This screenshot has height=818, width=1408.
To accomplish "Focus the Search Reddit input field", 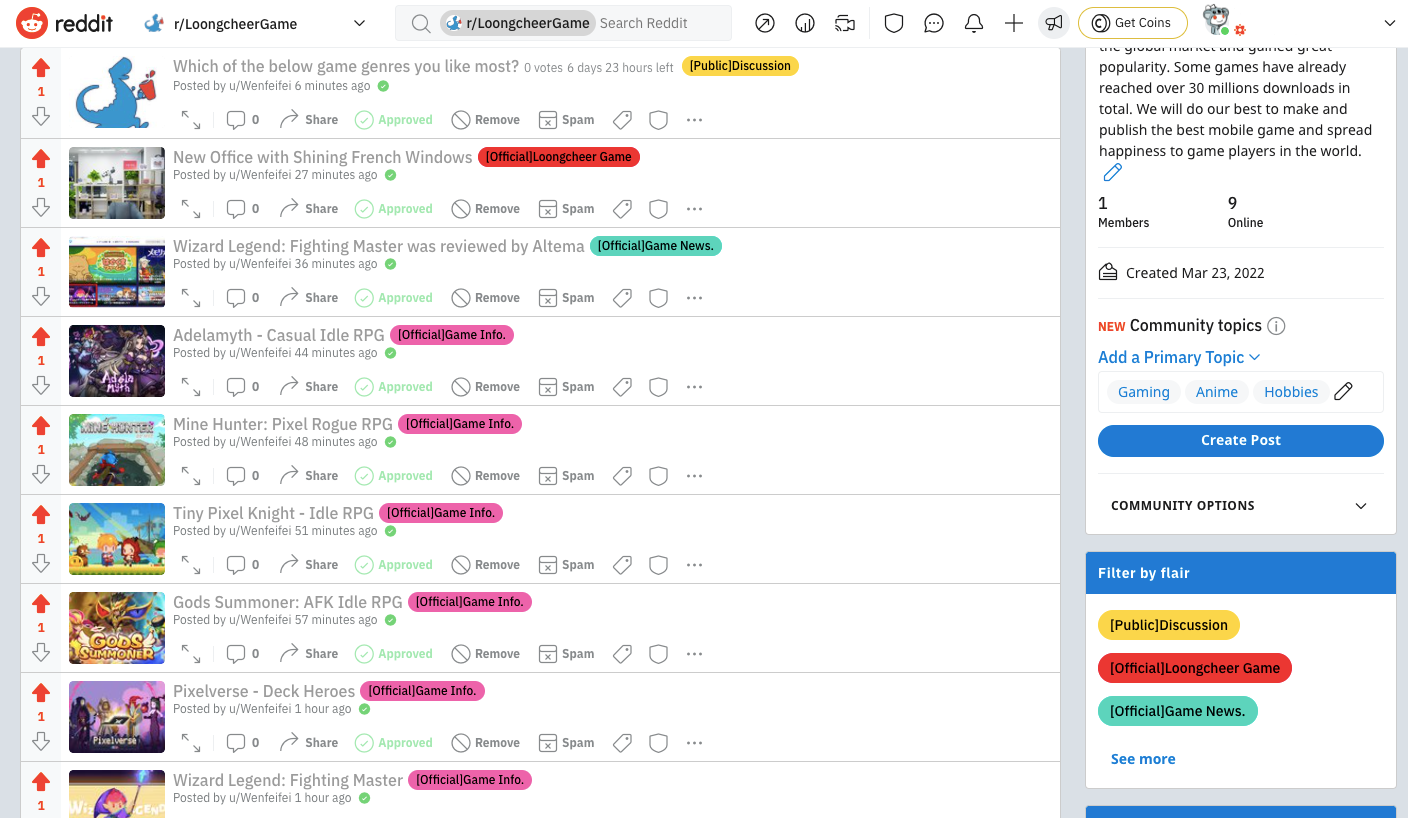I will click(x=660, y=23).
